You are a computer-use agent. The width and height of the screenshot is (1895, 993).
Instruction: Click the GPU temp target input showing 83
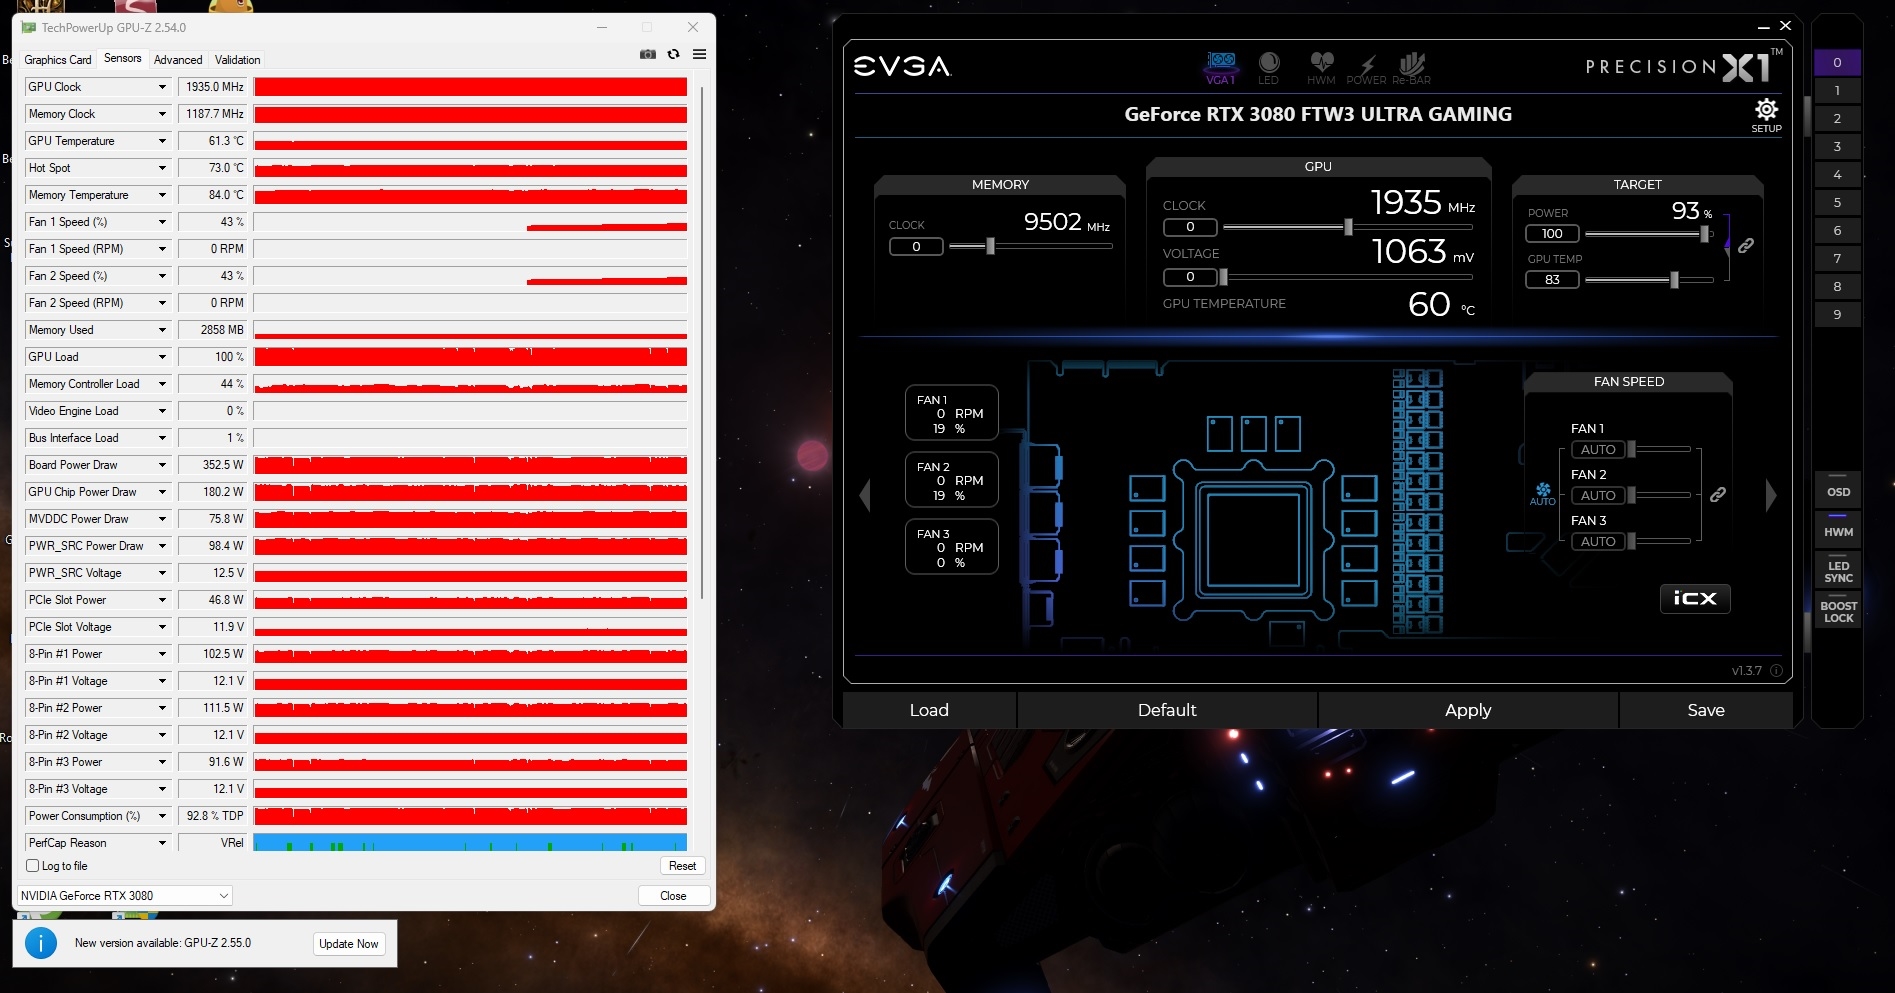tap(1552, 280)
